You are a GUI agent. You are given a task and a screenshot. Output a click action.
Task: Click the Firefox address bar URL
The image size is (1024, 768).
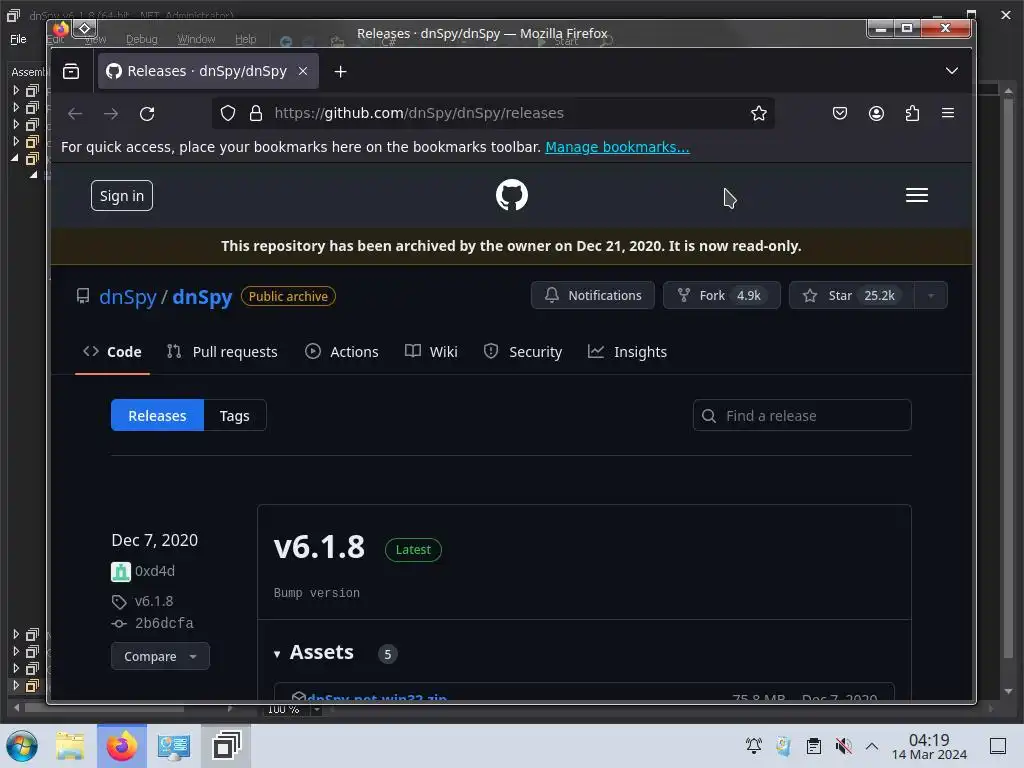pos(419,113)
